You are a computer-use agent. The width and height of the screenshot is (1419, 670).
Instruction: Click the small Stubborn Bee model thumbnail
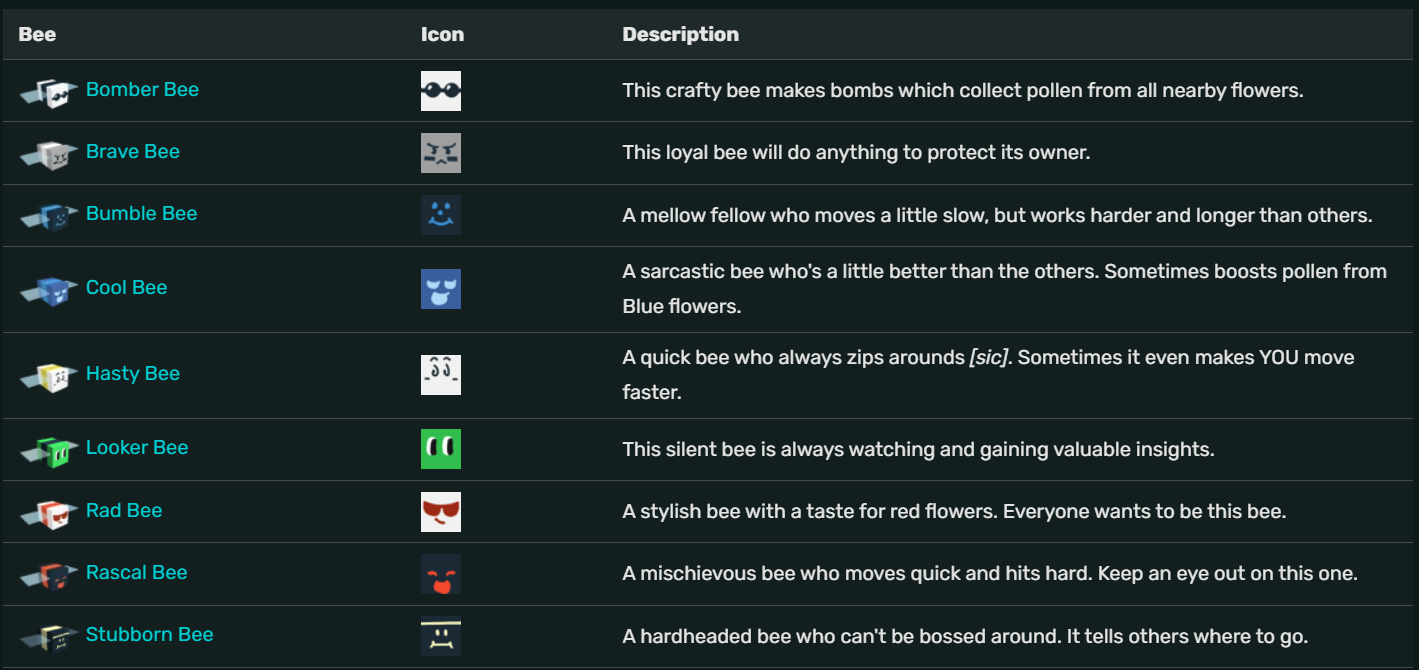[x=49, y=637]
